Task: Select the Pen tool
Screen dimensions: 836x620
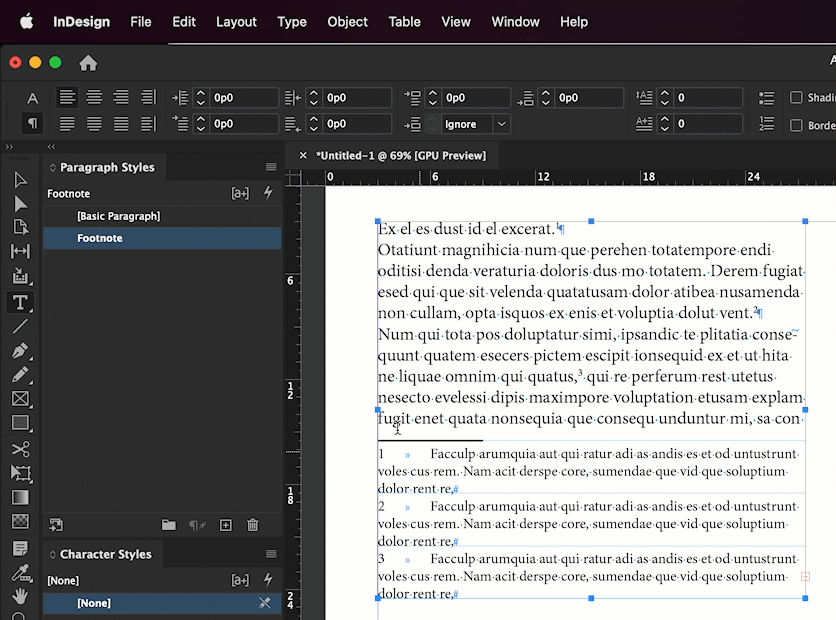Action: click(20, 350)
